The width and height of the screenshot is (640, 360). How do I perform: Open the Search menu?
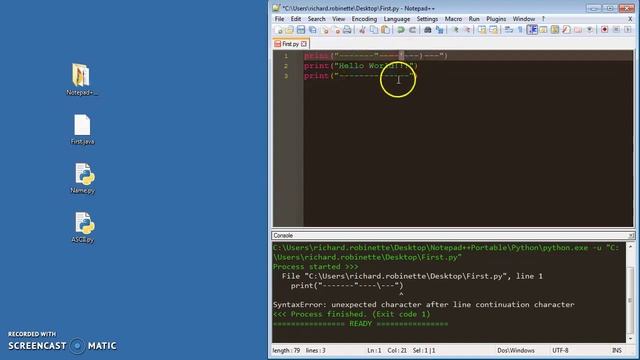[316, 19]
